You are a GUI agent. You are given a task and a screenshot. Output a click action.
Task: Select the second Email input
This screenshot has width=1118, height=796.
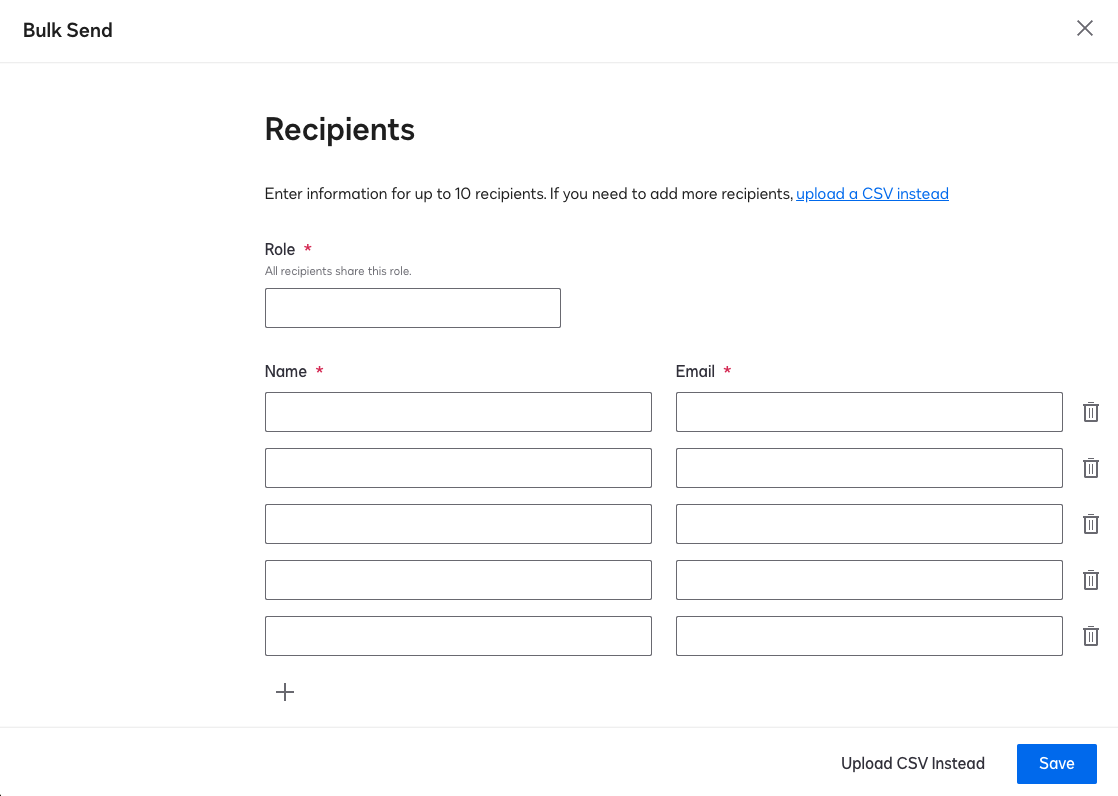[869, 468]
